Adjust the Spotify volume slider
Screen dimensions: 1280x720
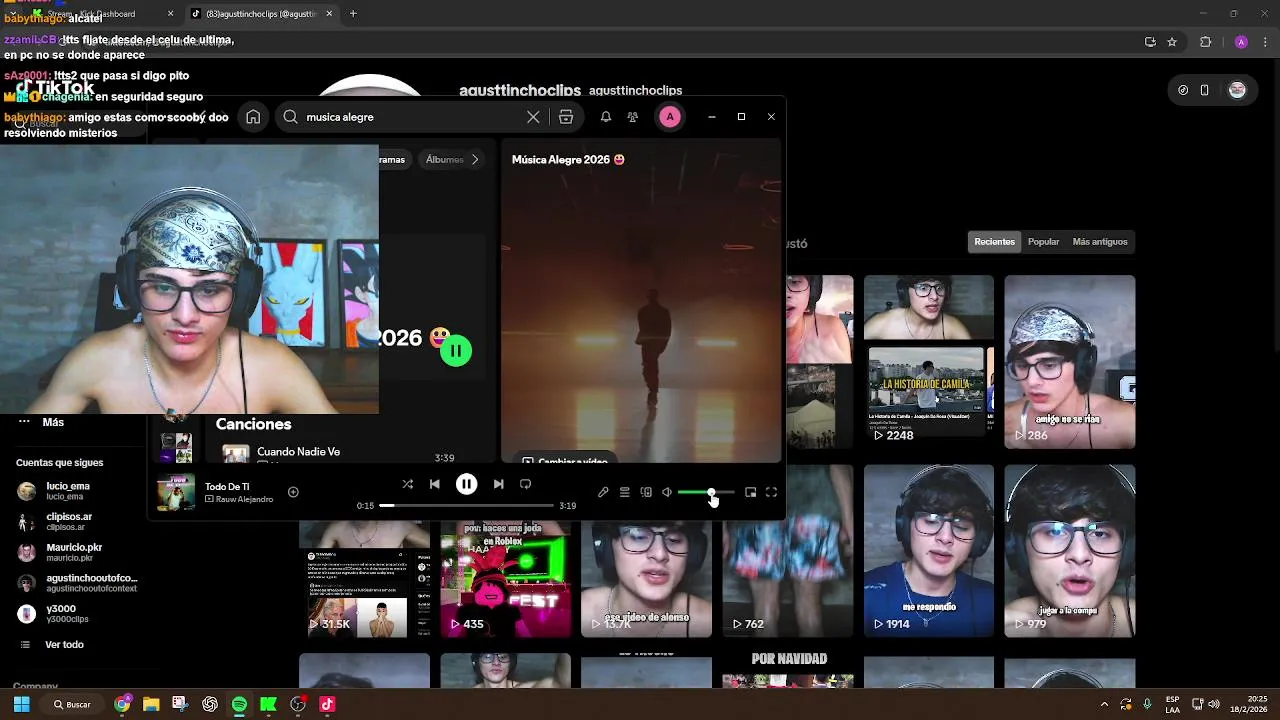(706, 492)
